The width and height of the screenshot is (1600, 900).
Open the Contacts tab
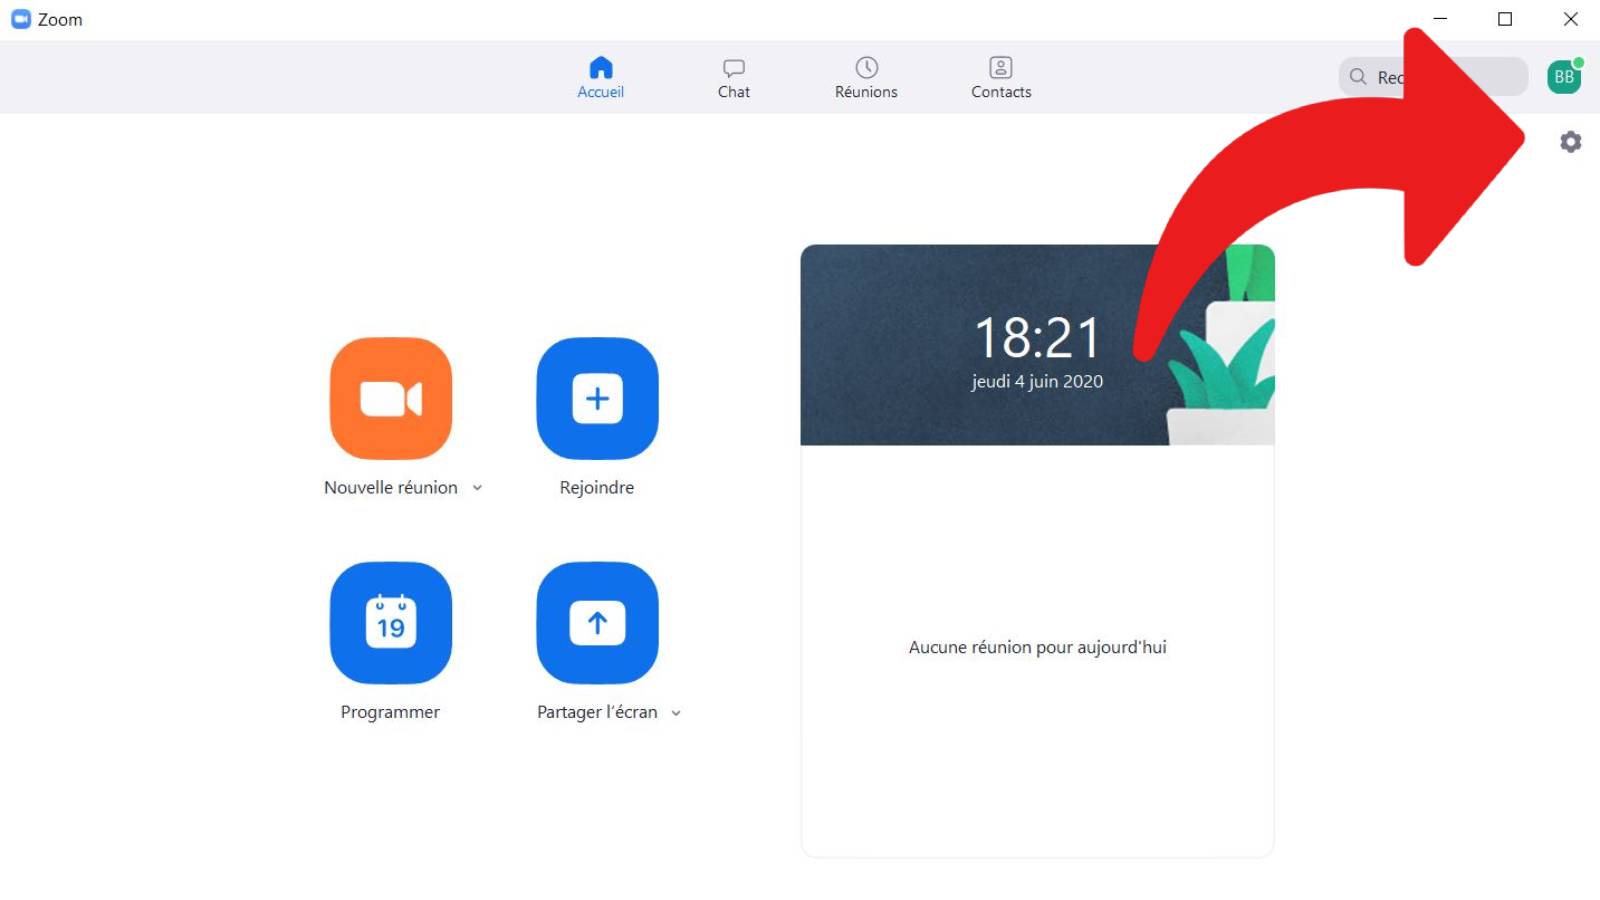(x=1001, y=77)
